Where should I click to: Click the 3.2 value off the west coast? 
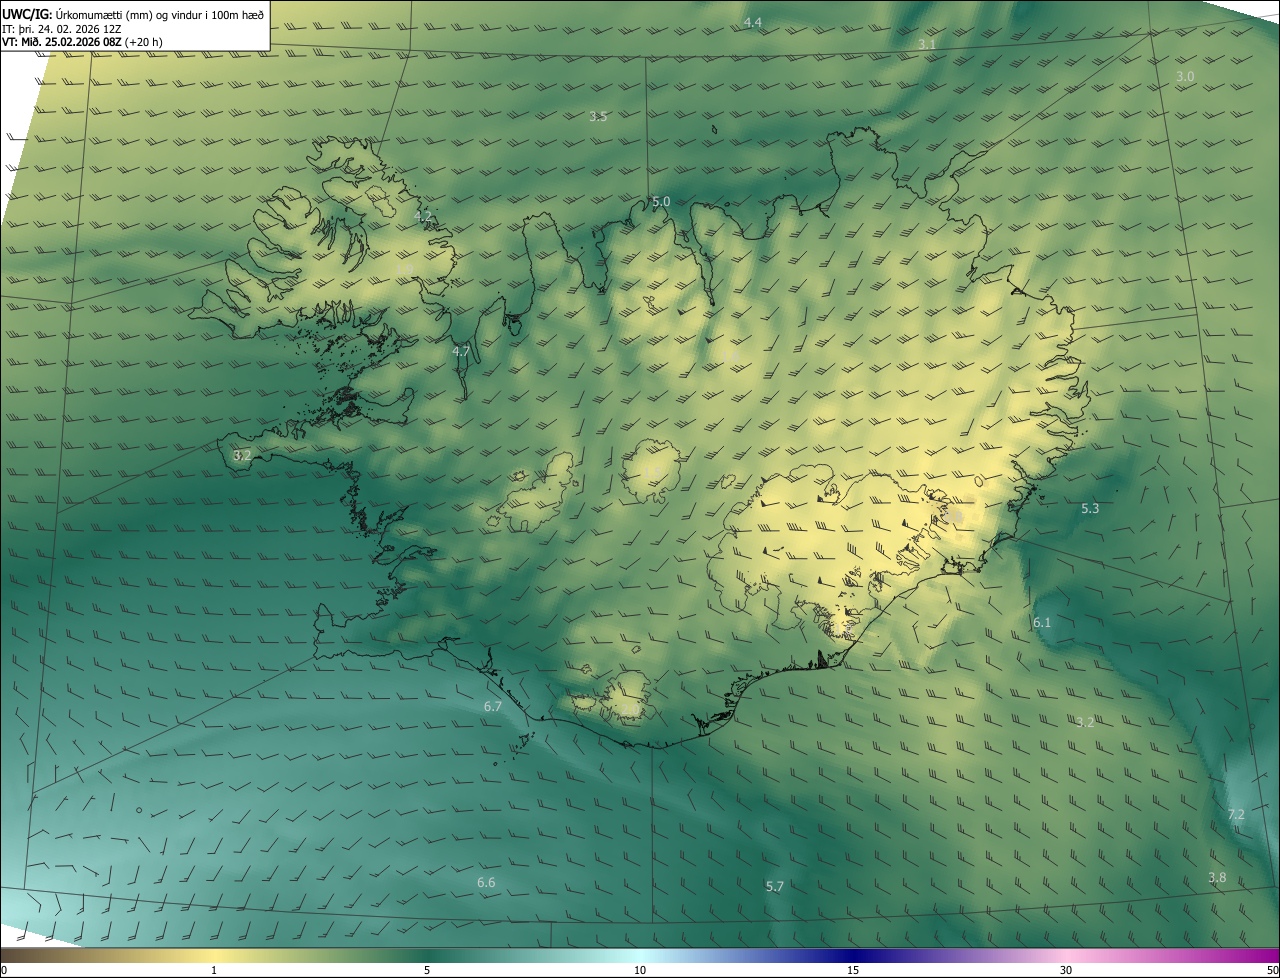pos(242,455)
